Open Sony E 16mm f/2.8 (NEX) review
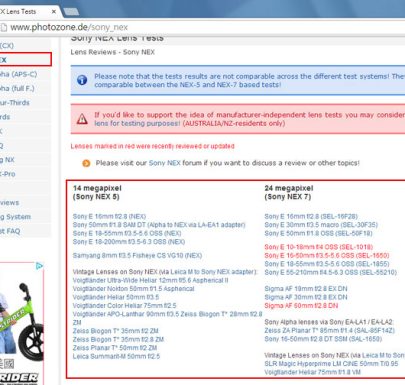The width and height of the screenshot is (405, 385). (109, 217)
